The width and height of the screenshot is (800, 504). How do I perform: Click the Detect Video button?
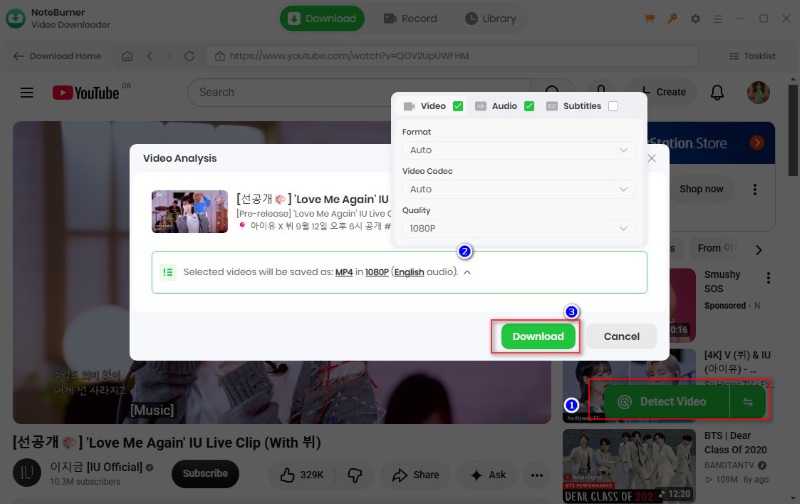666,402
